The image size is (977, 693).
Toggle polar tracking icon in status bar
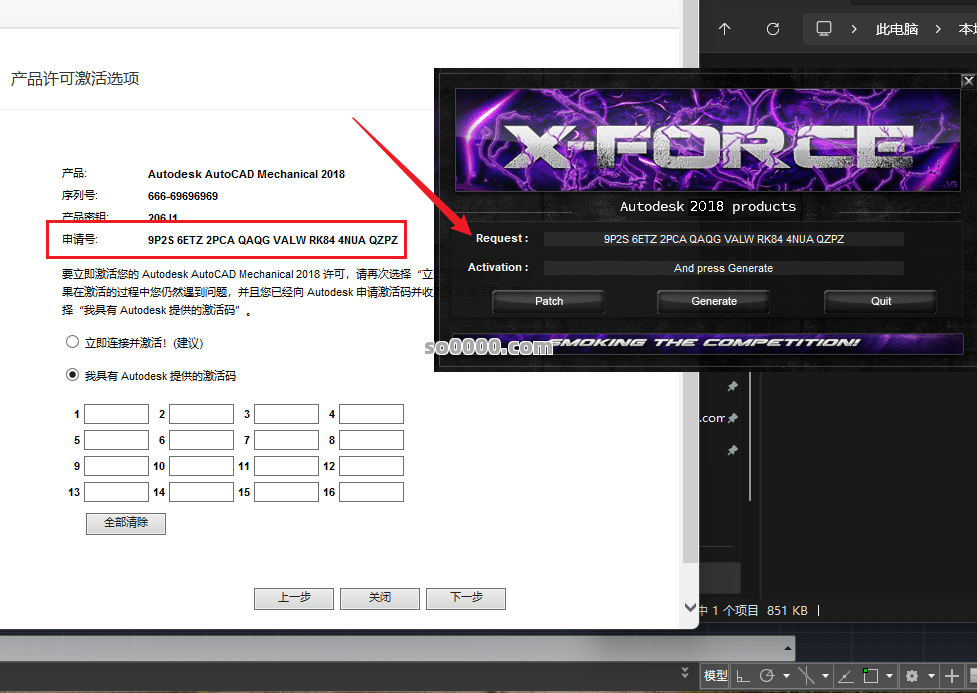coord(767,676)
